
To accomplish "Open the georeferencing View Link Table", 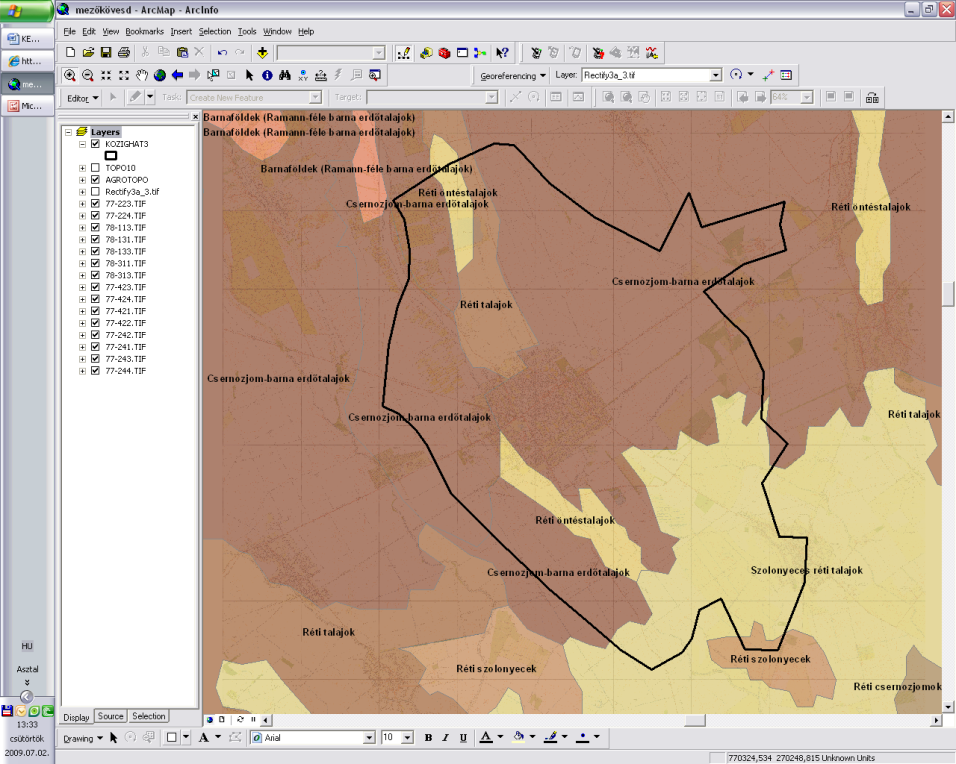I will coord(787,75).
